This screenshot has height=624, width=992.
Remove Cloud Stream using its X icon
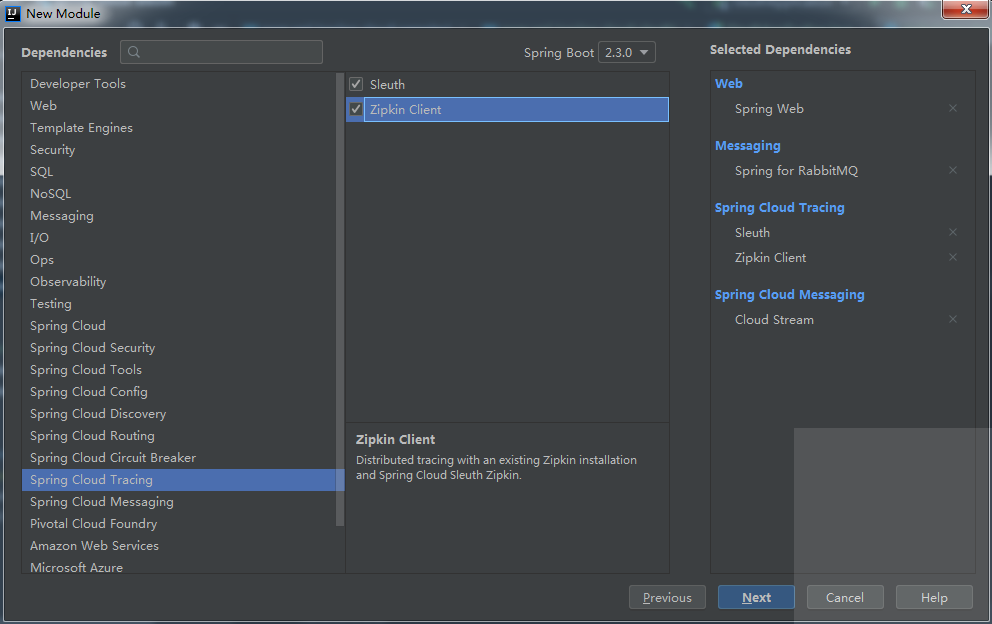[953, 320]
